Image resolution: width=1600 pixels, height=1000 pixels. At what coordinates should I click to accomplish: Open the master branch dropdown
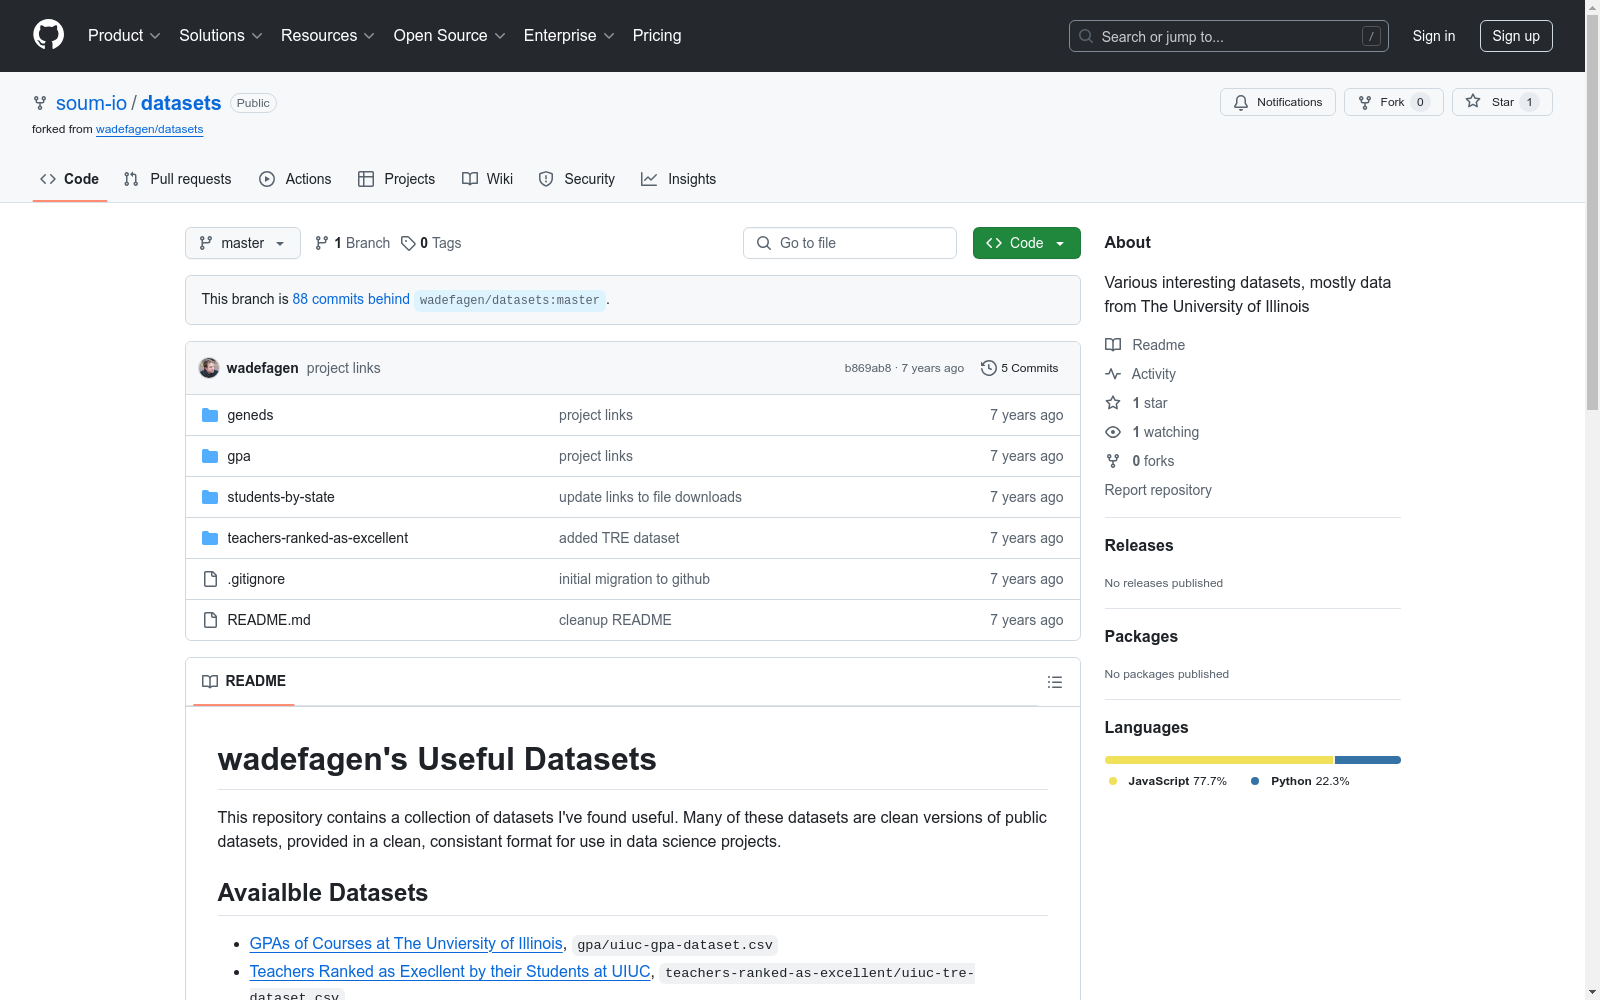[243, 243]
